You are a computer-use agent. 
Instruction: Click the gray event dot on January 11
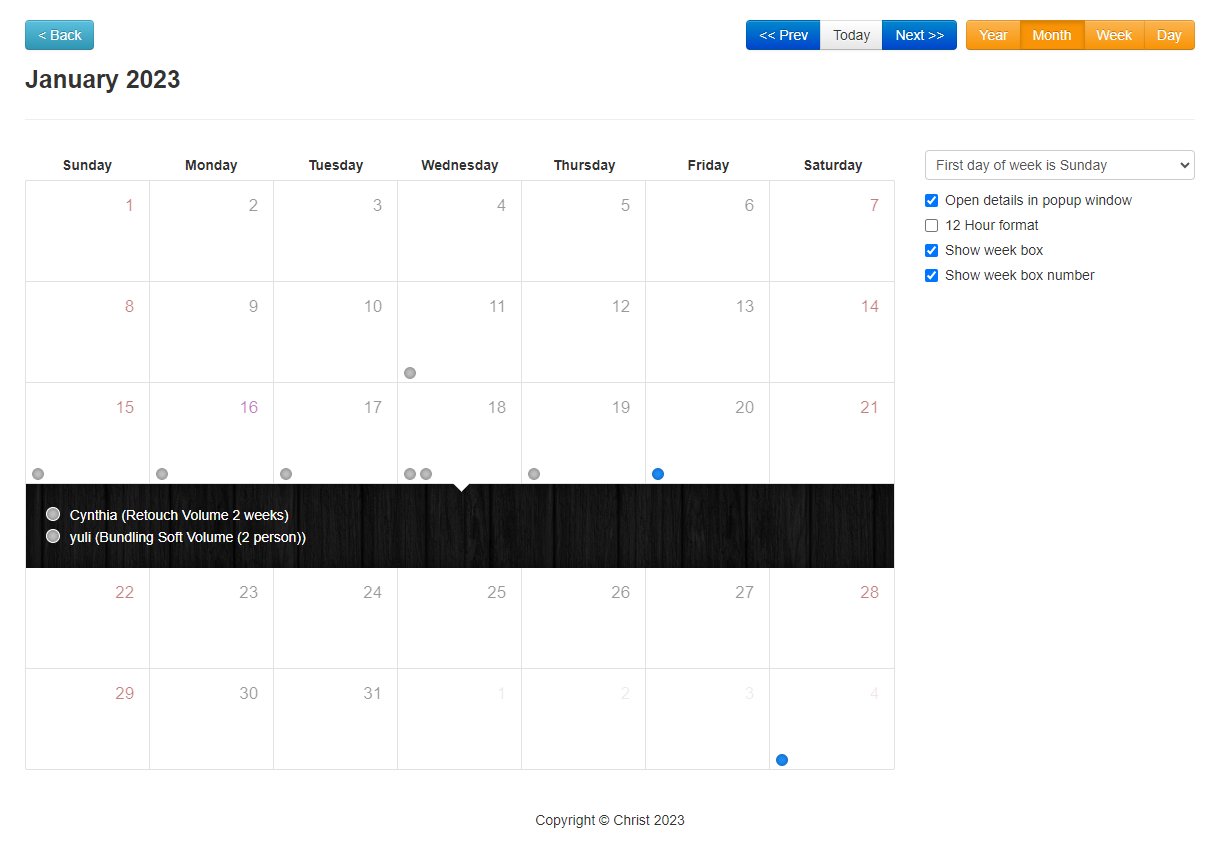[x=410, y=373]
